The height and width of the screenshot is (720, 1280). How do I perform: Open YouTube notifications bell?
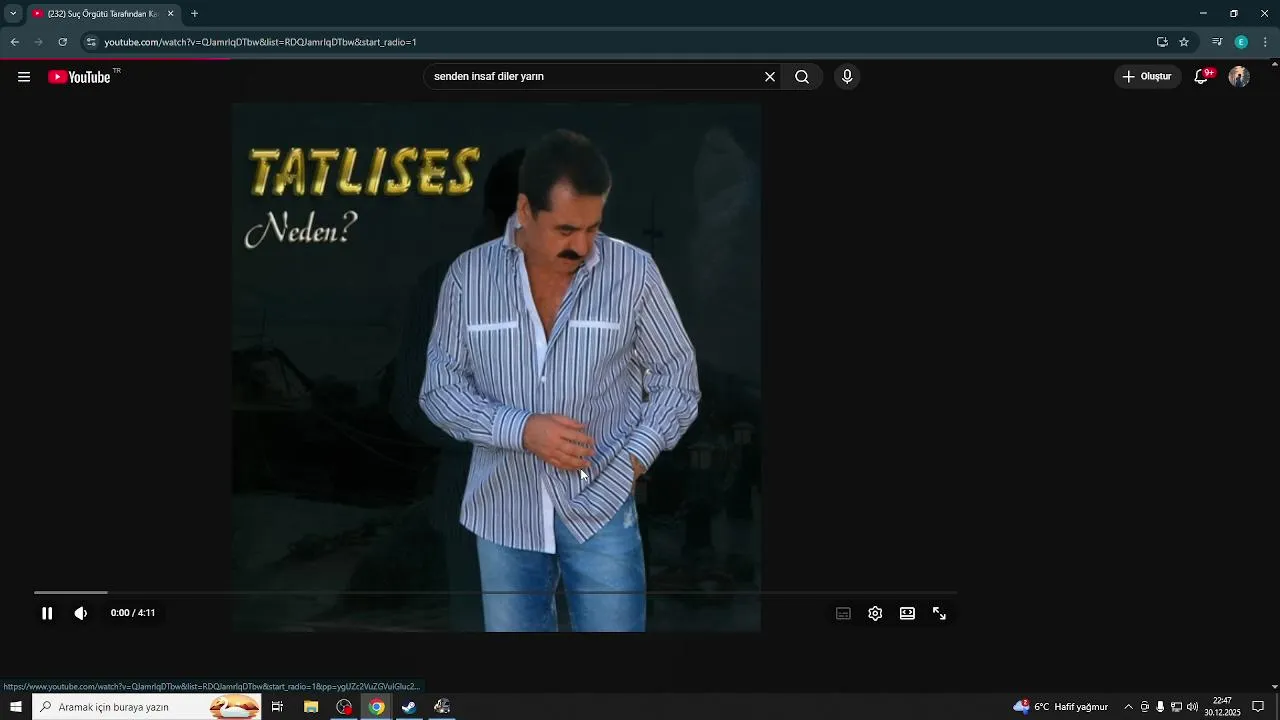[x=1203, y=77]
